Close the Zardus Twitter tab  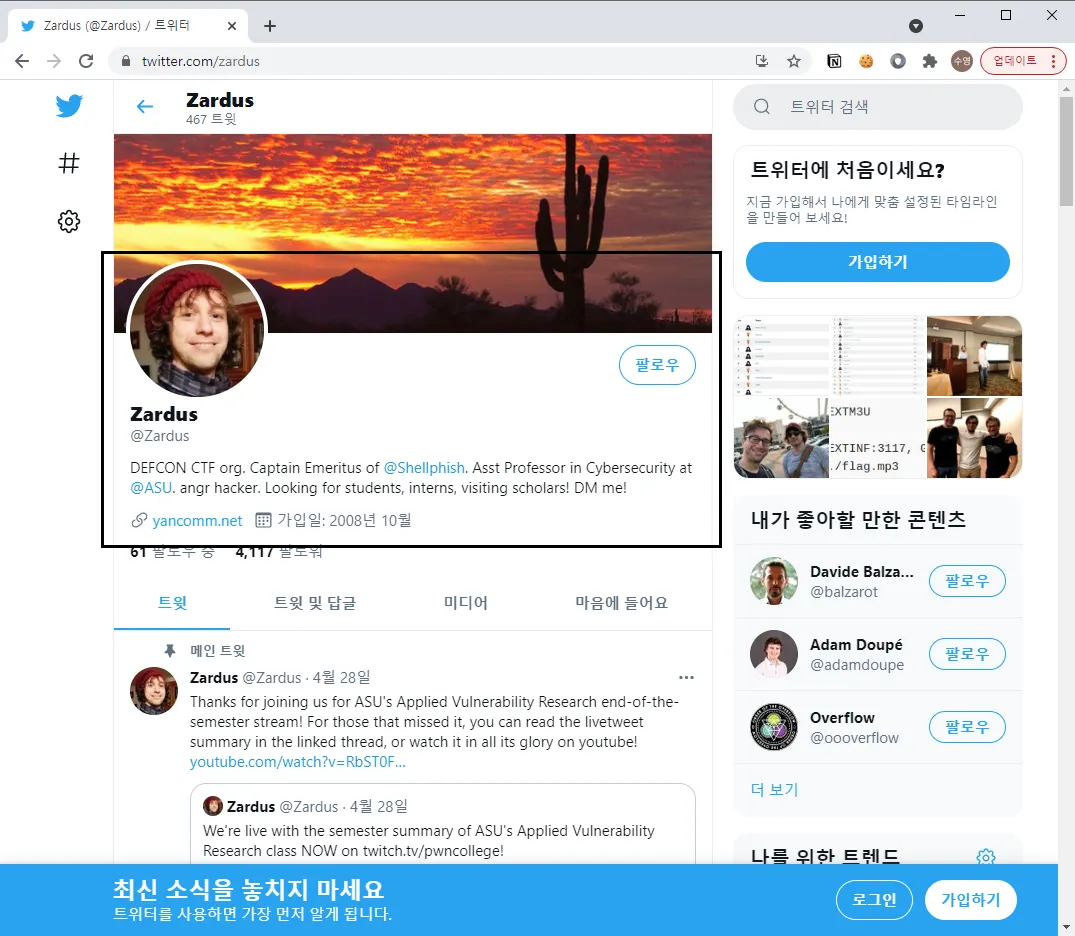[x=232, y=26]
